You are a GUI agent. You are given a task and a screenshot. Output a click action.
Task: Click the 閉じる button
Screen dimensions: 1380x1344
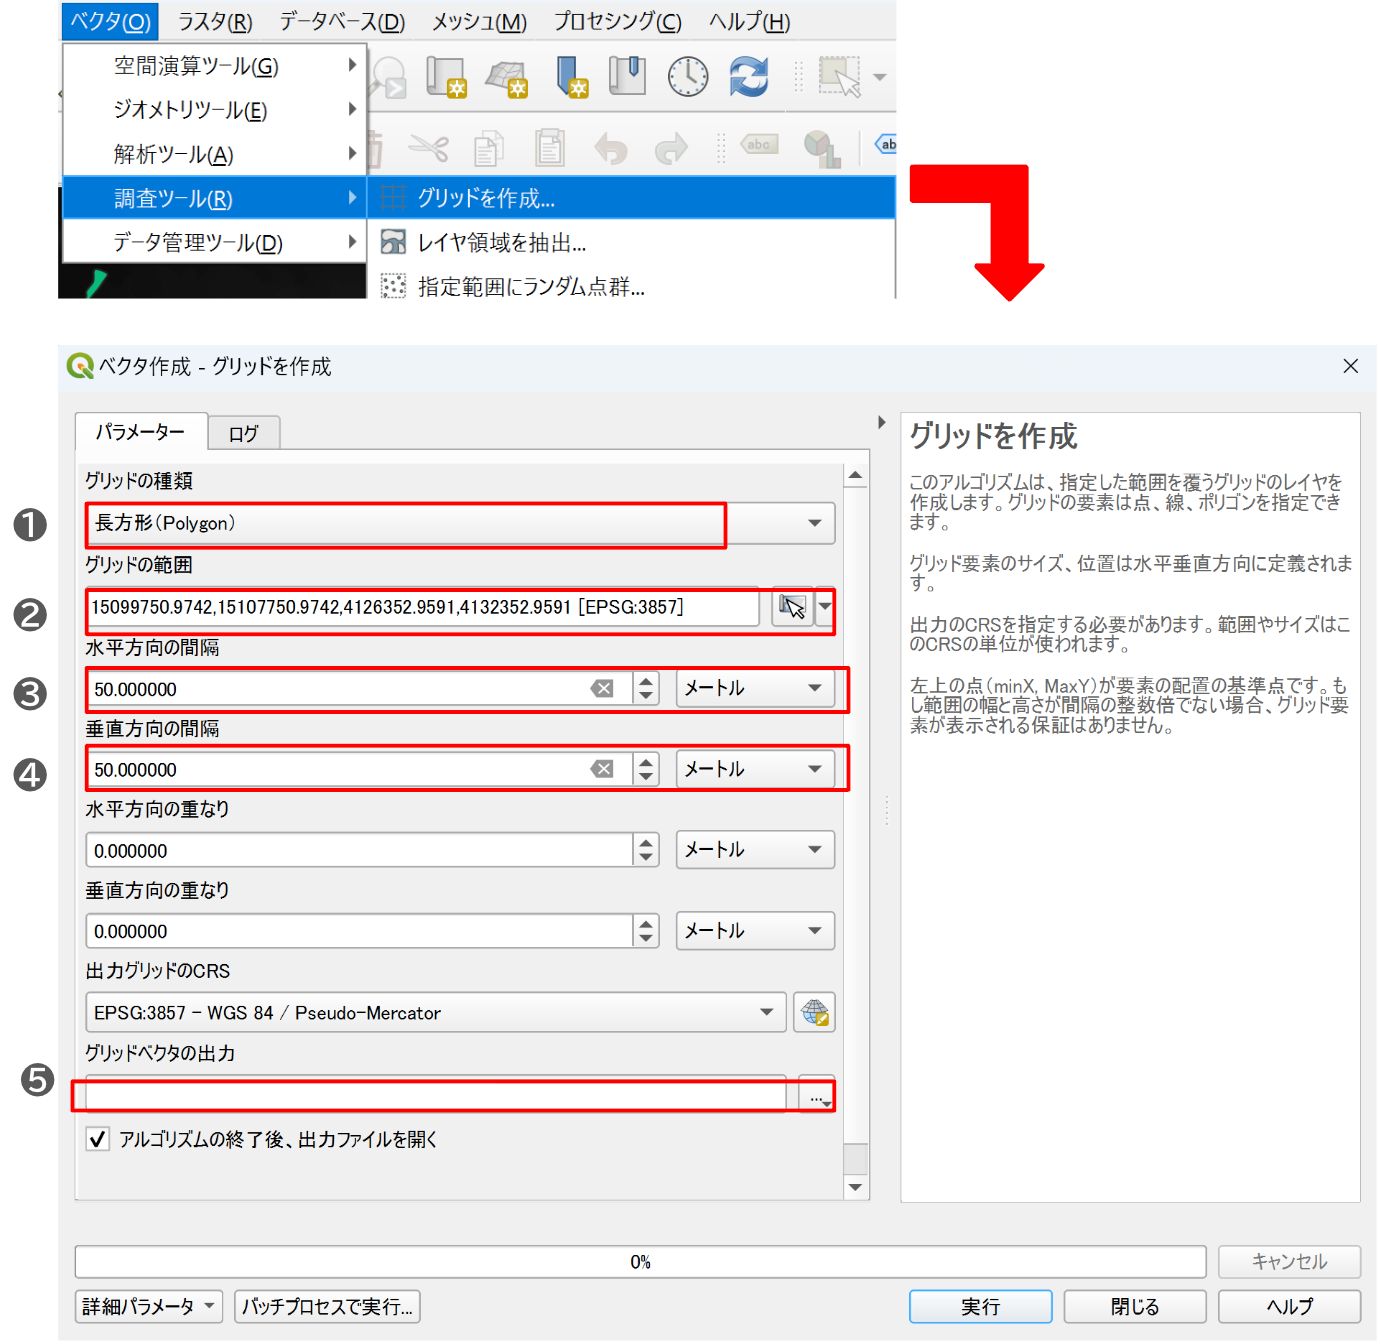(1135, 1306)
